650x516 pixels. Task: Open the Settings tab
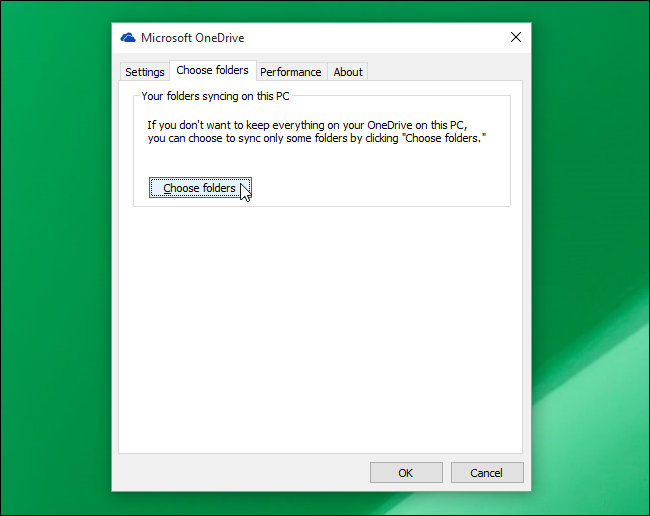point(145,72)
